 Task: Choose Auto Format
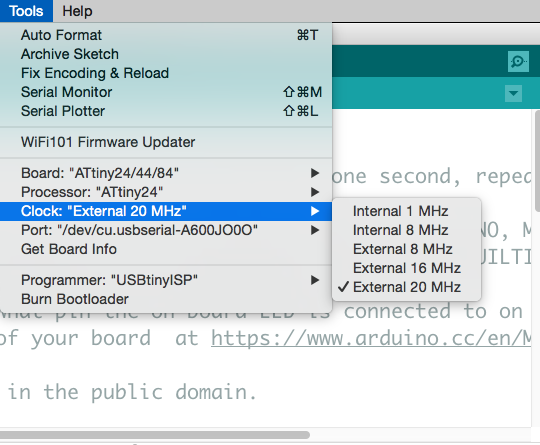pyautogui.click(x=166, y=35)
